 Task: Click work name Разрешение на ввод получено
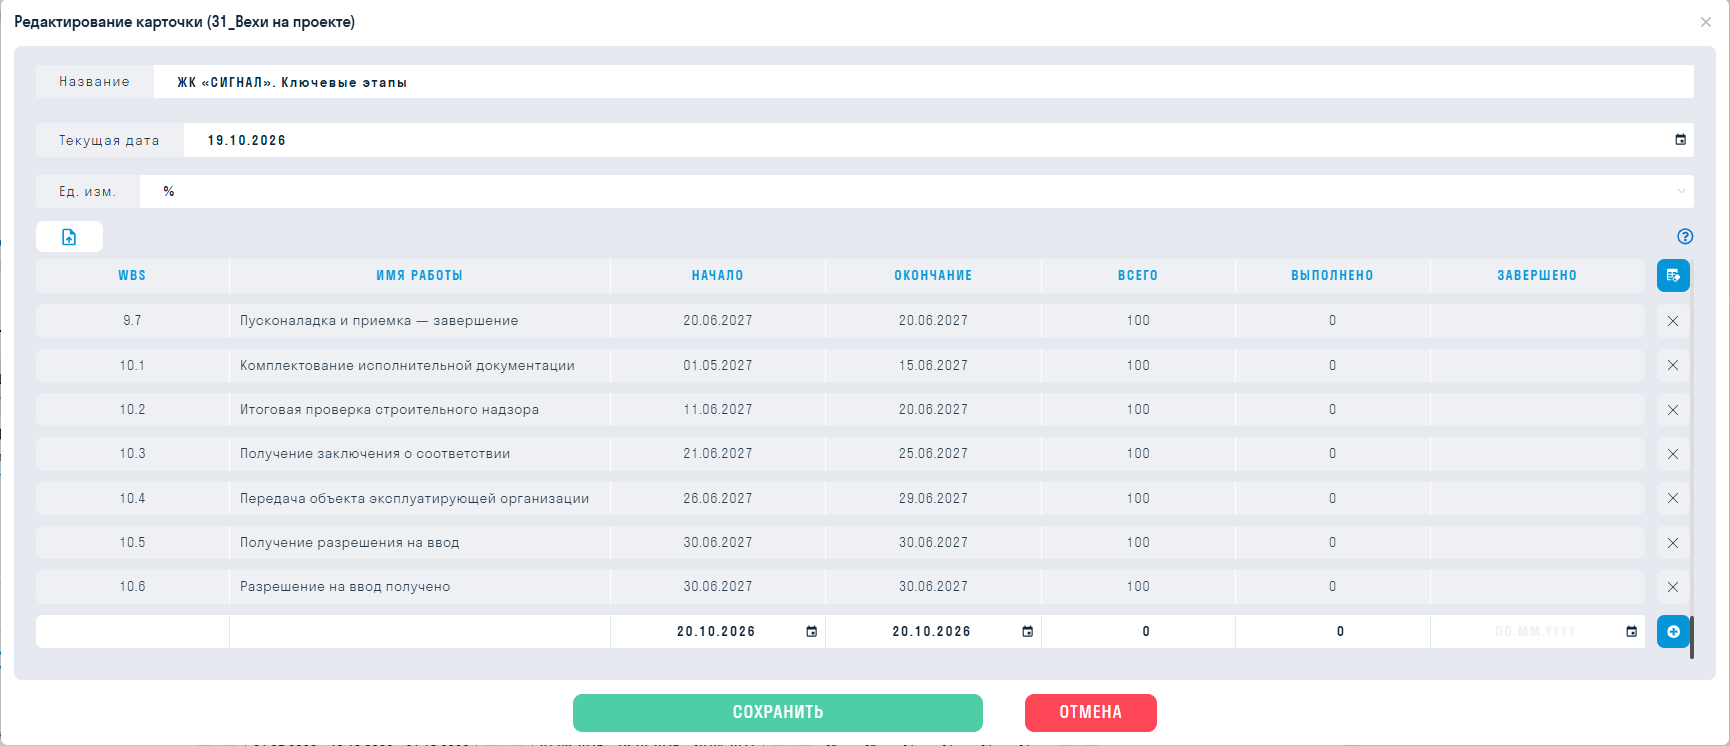click(x=345, y=587)
